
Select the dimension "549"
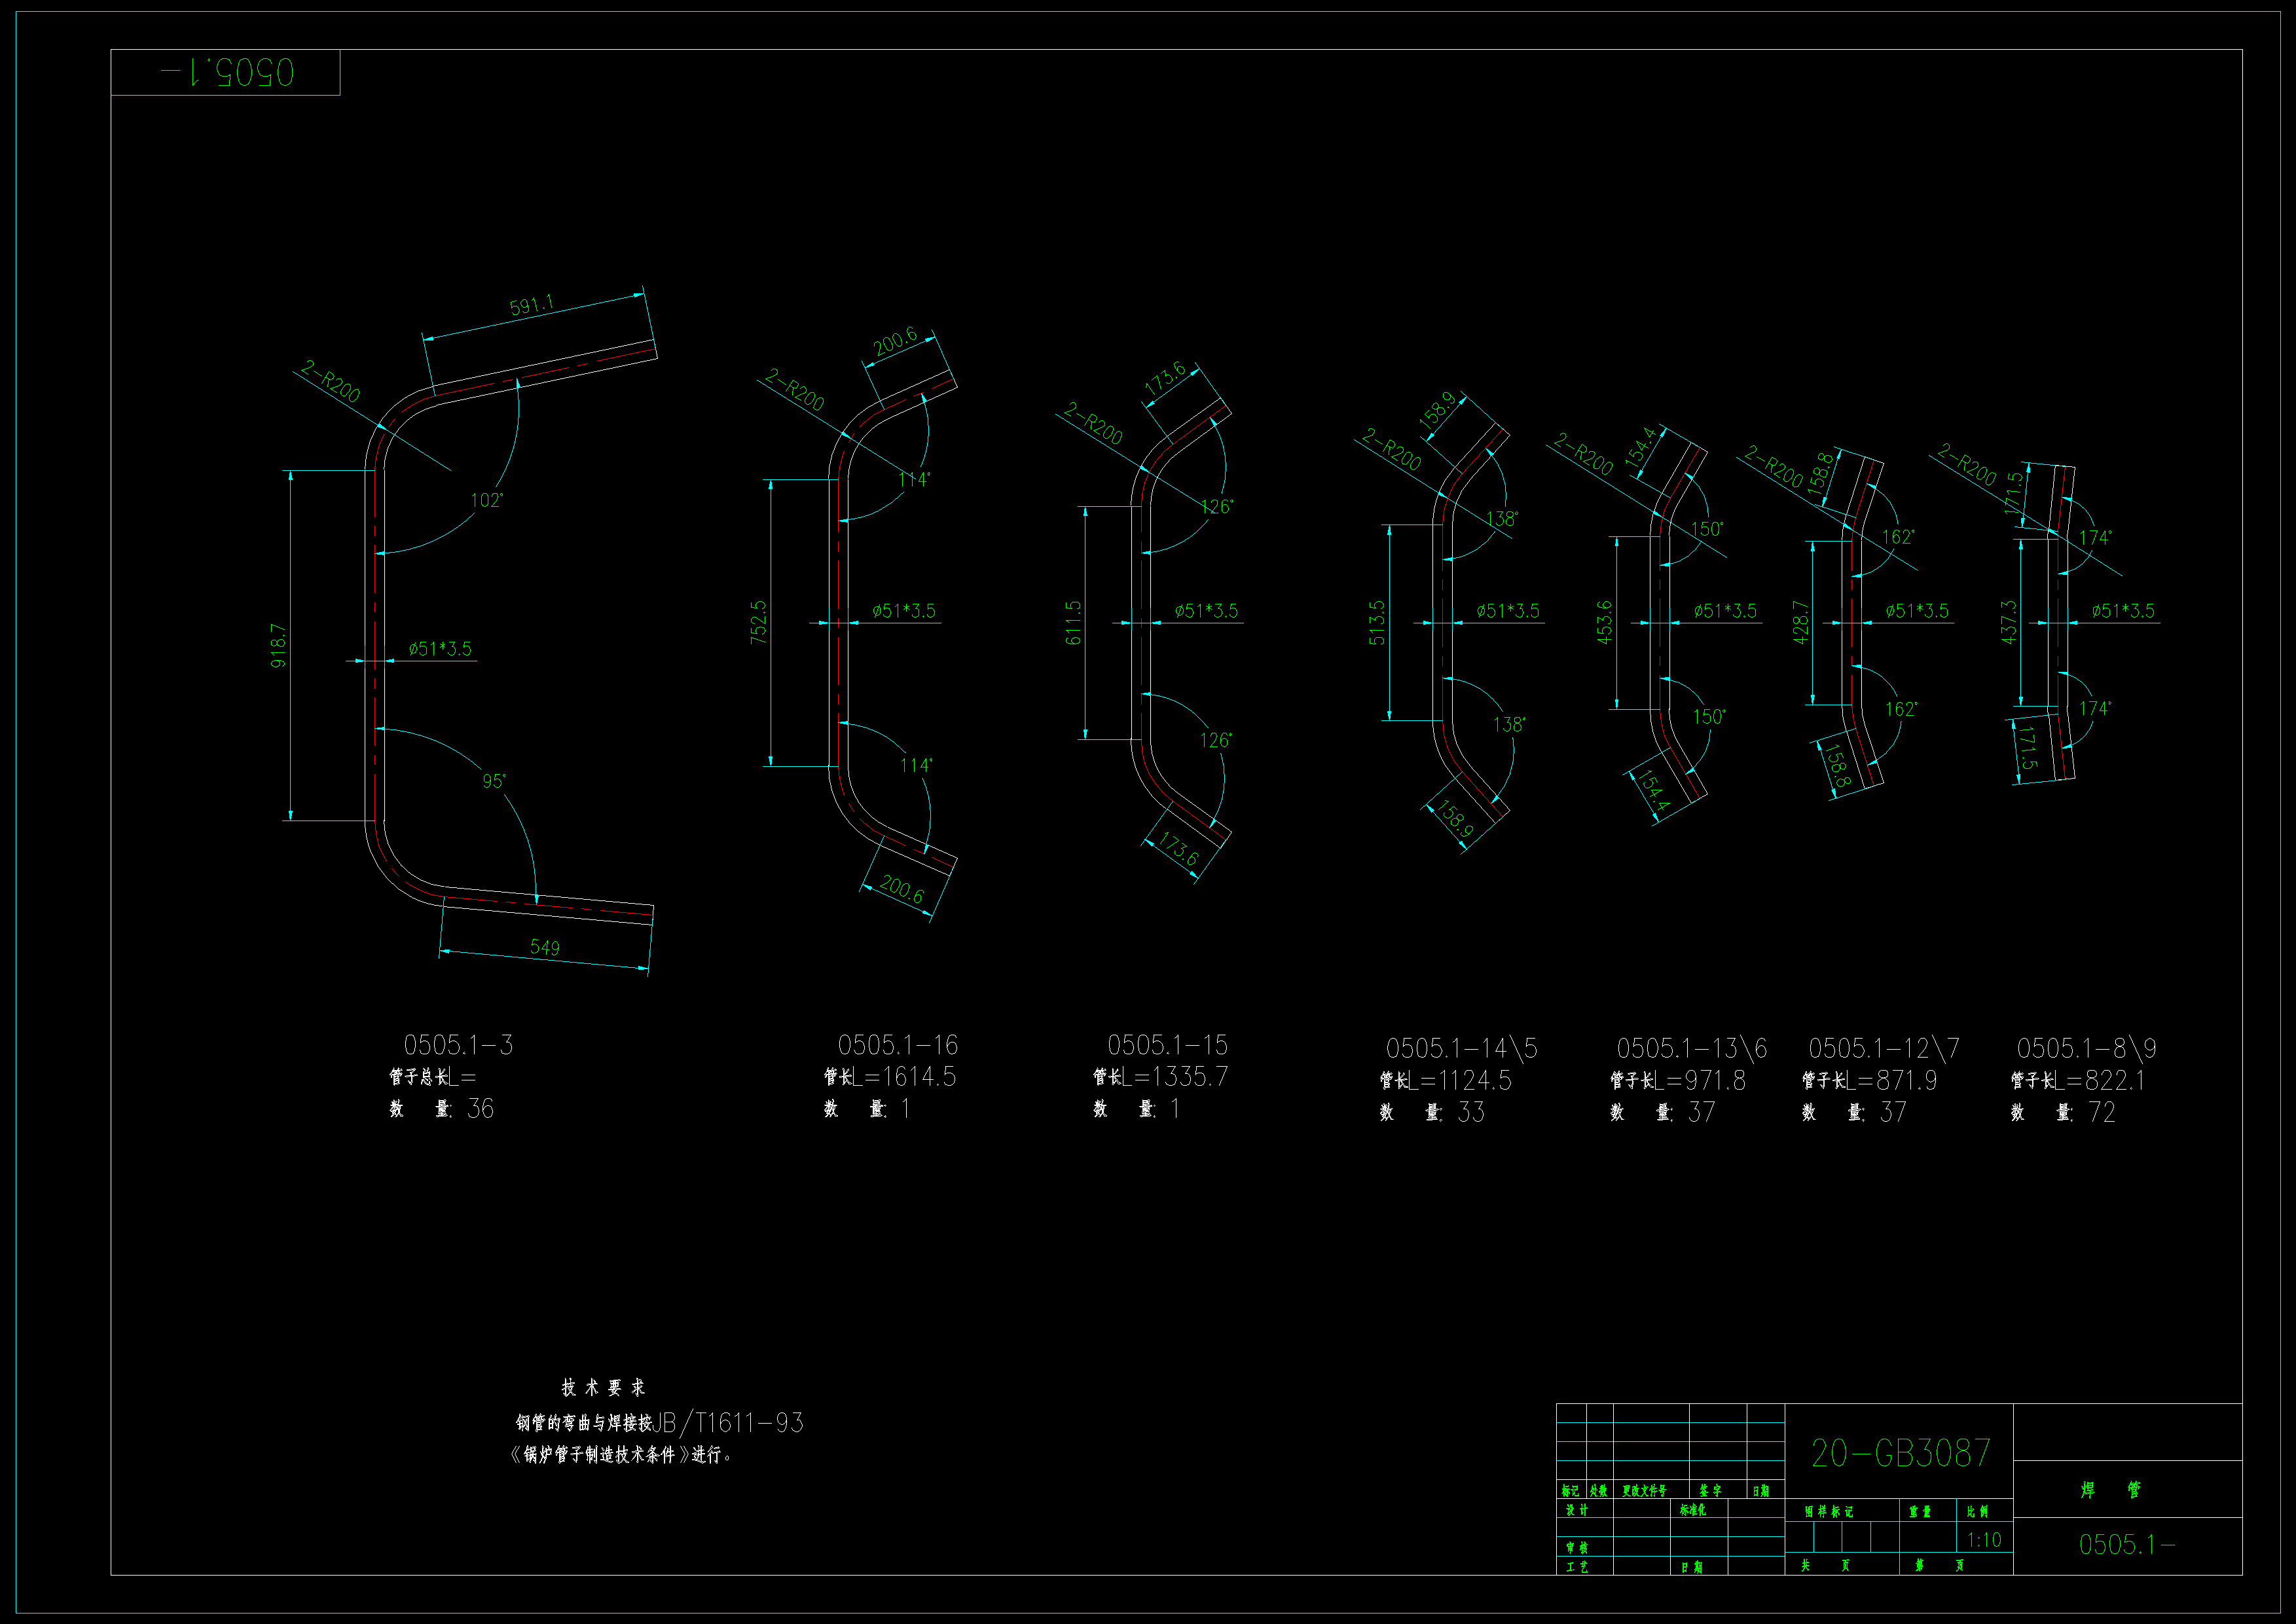(x=545, y=947)
